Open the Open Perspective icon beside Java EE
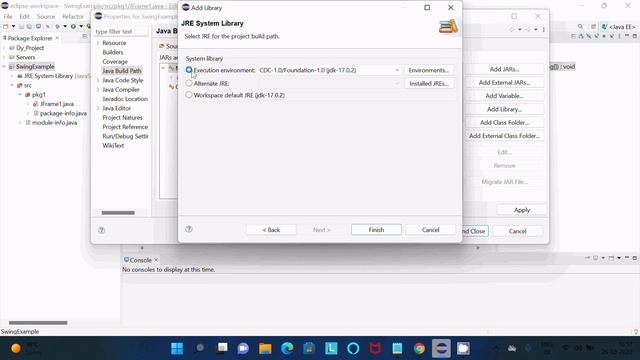This screenshot has height=360, width=640. pyautogui.click(x=593, y=27)
